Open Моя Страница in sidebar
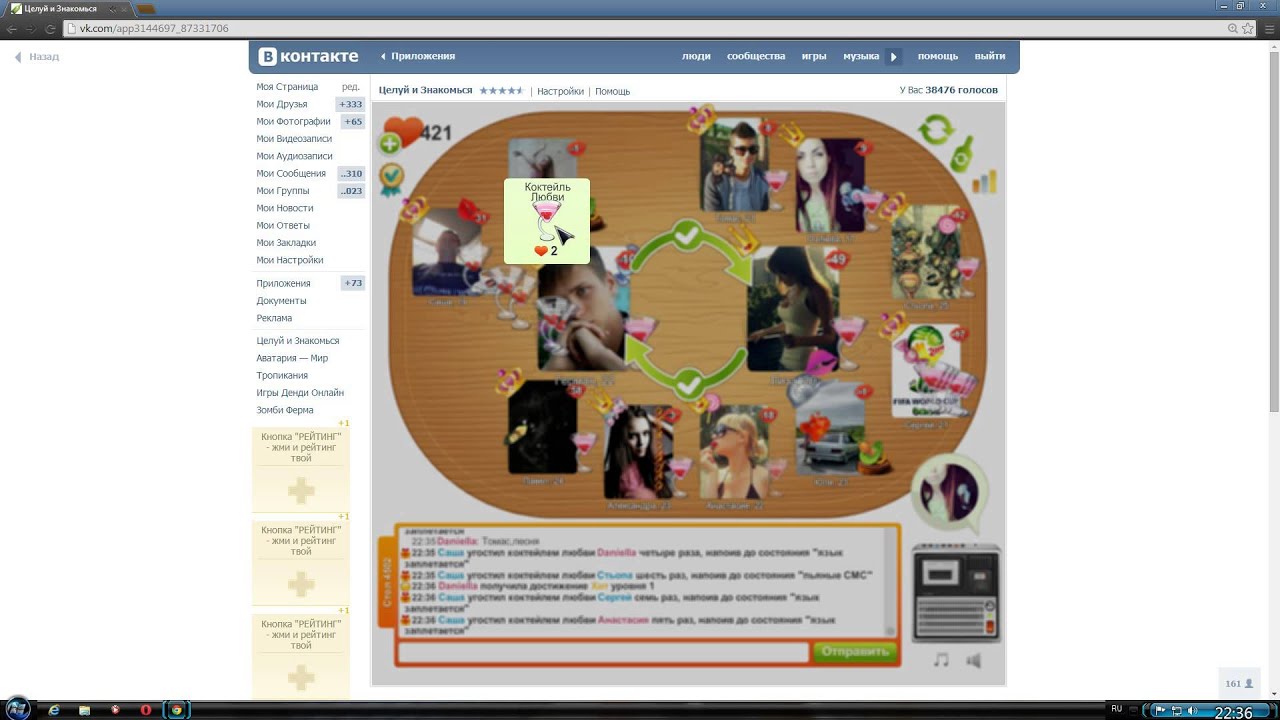This screenshot has width=1280, height=720. [x=287, y=87]
